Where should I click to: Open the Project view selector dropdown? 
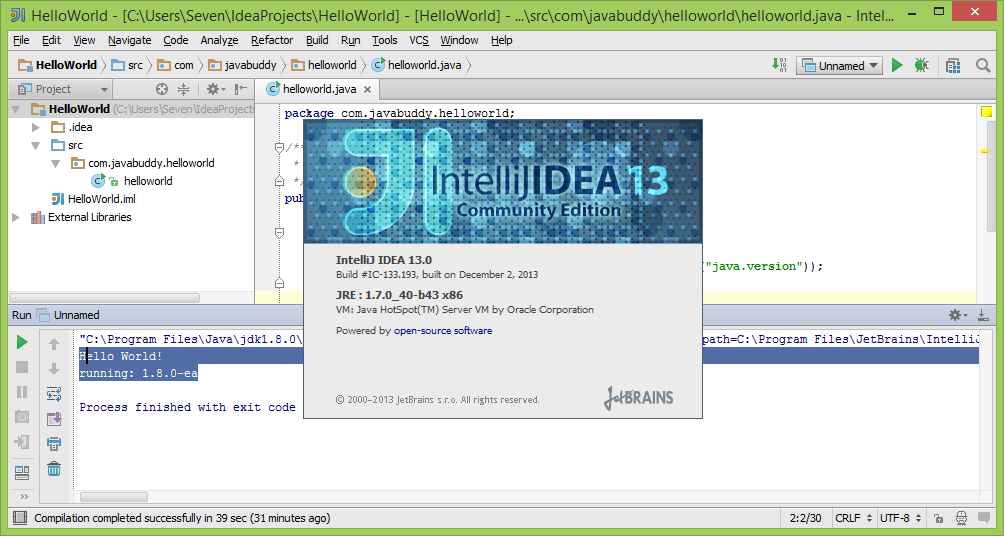tap(63, 89)
